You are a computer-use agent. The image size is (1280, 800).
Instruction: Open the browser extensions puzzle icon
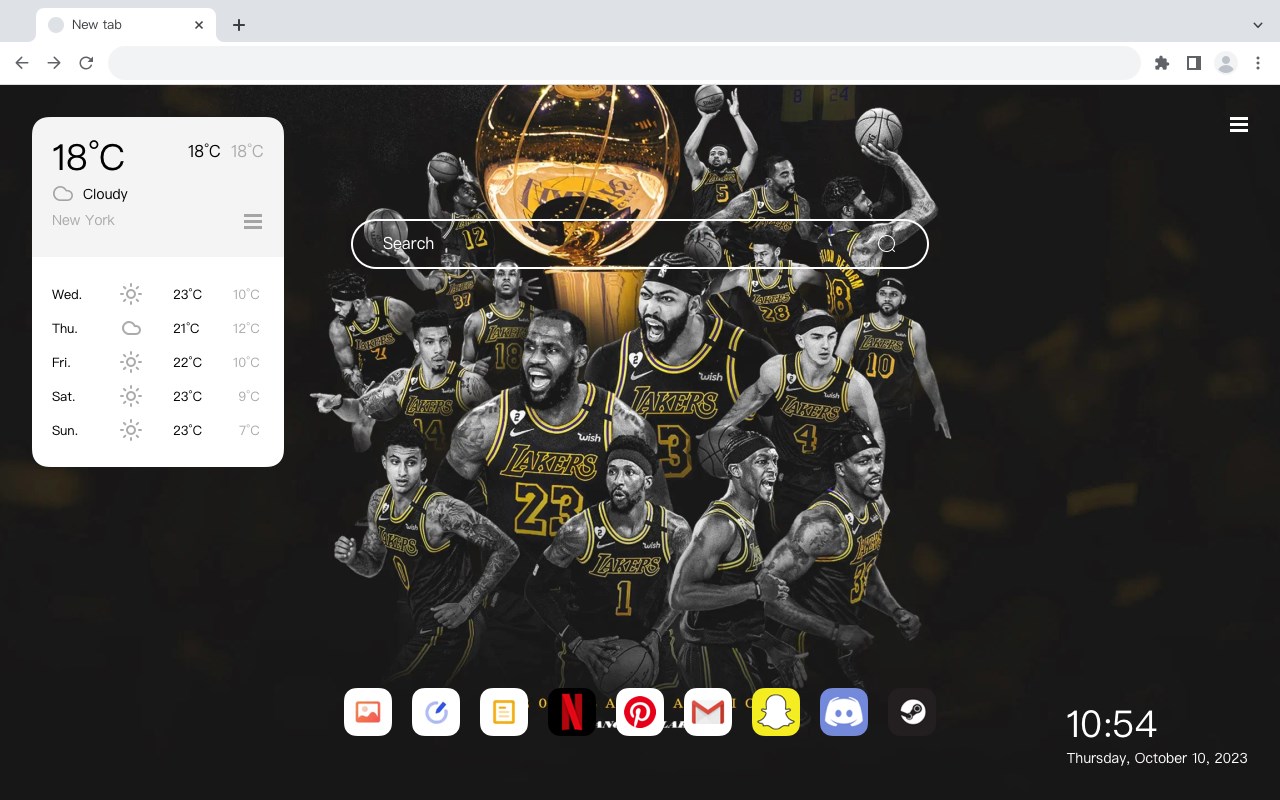tap(1161, 63)
